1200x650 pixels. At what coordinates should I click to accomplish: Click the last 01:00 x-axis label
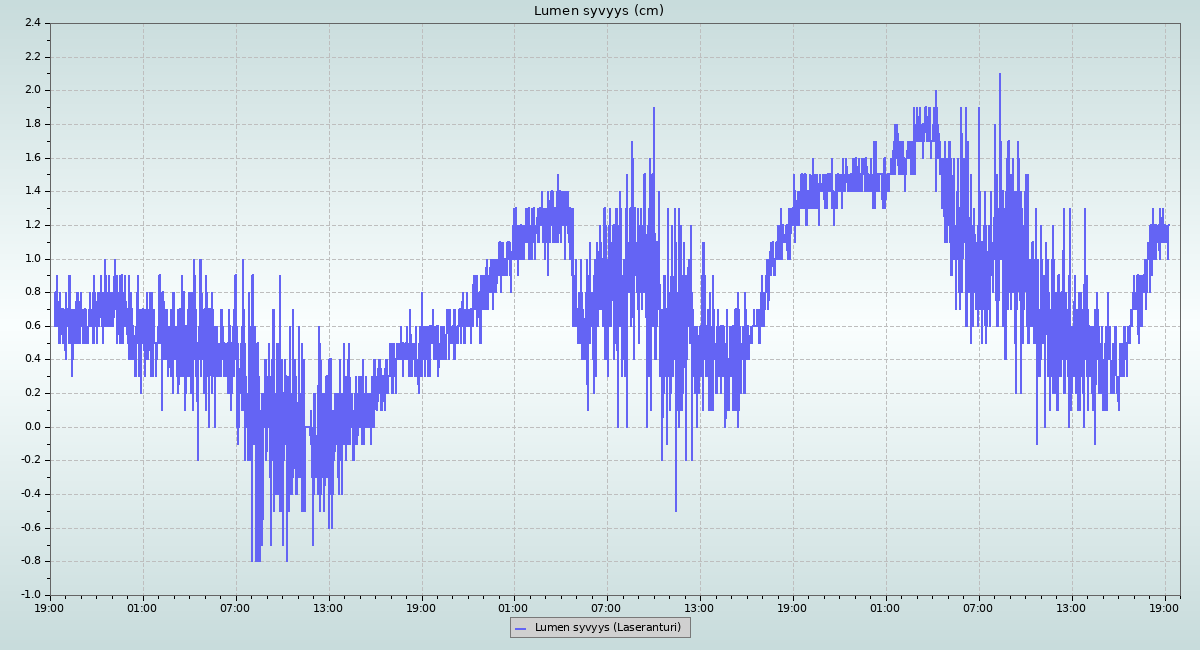pyautogui.click(x=885, y=608)
